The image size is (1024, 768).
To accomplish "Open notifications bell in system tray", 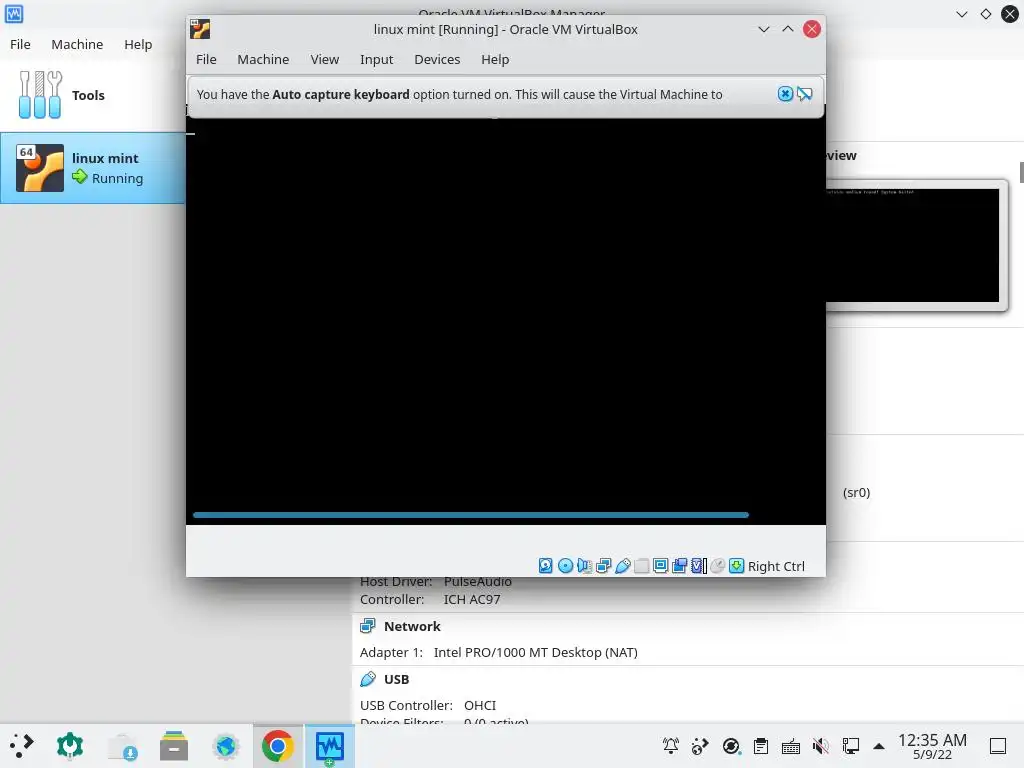I will [671, 746].
